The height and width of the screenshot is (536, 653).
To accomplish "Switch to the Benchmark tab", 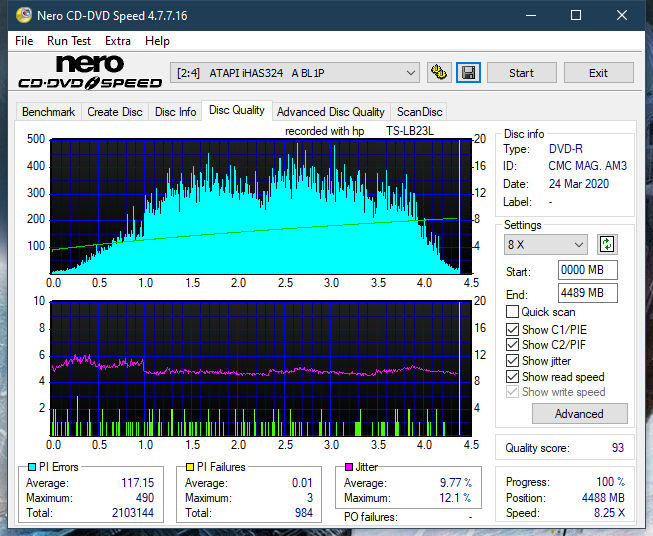I will click(x=49, y=112).
